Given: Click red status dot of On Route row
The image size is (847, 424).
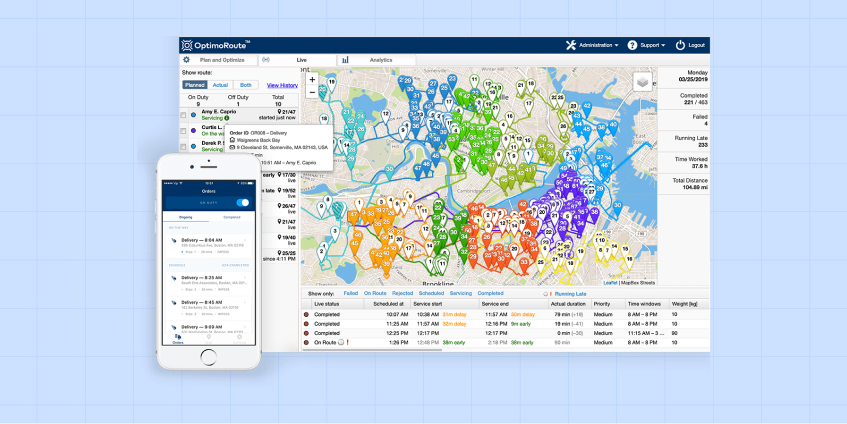Looking at the screenshot, I should tap(306, 342).
